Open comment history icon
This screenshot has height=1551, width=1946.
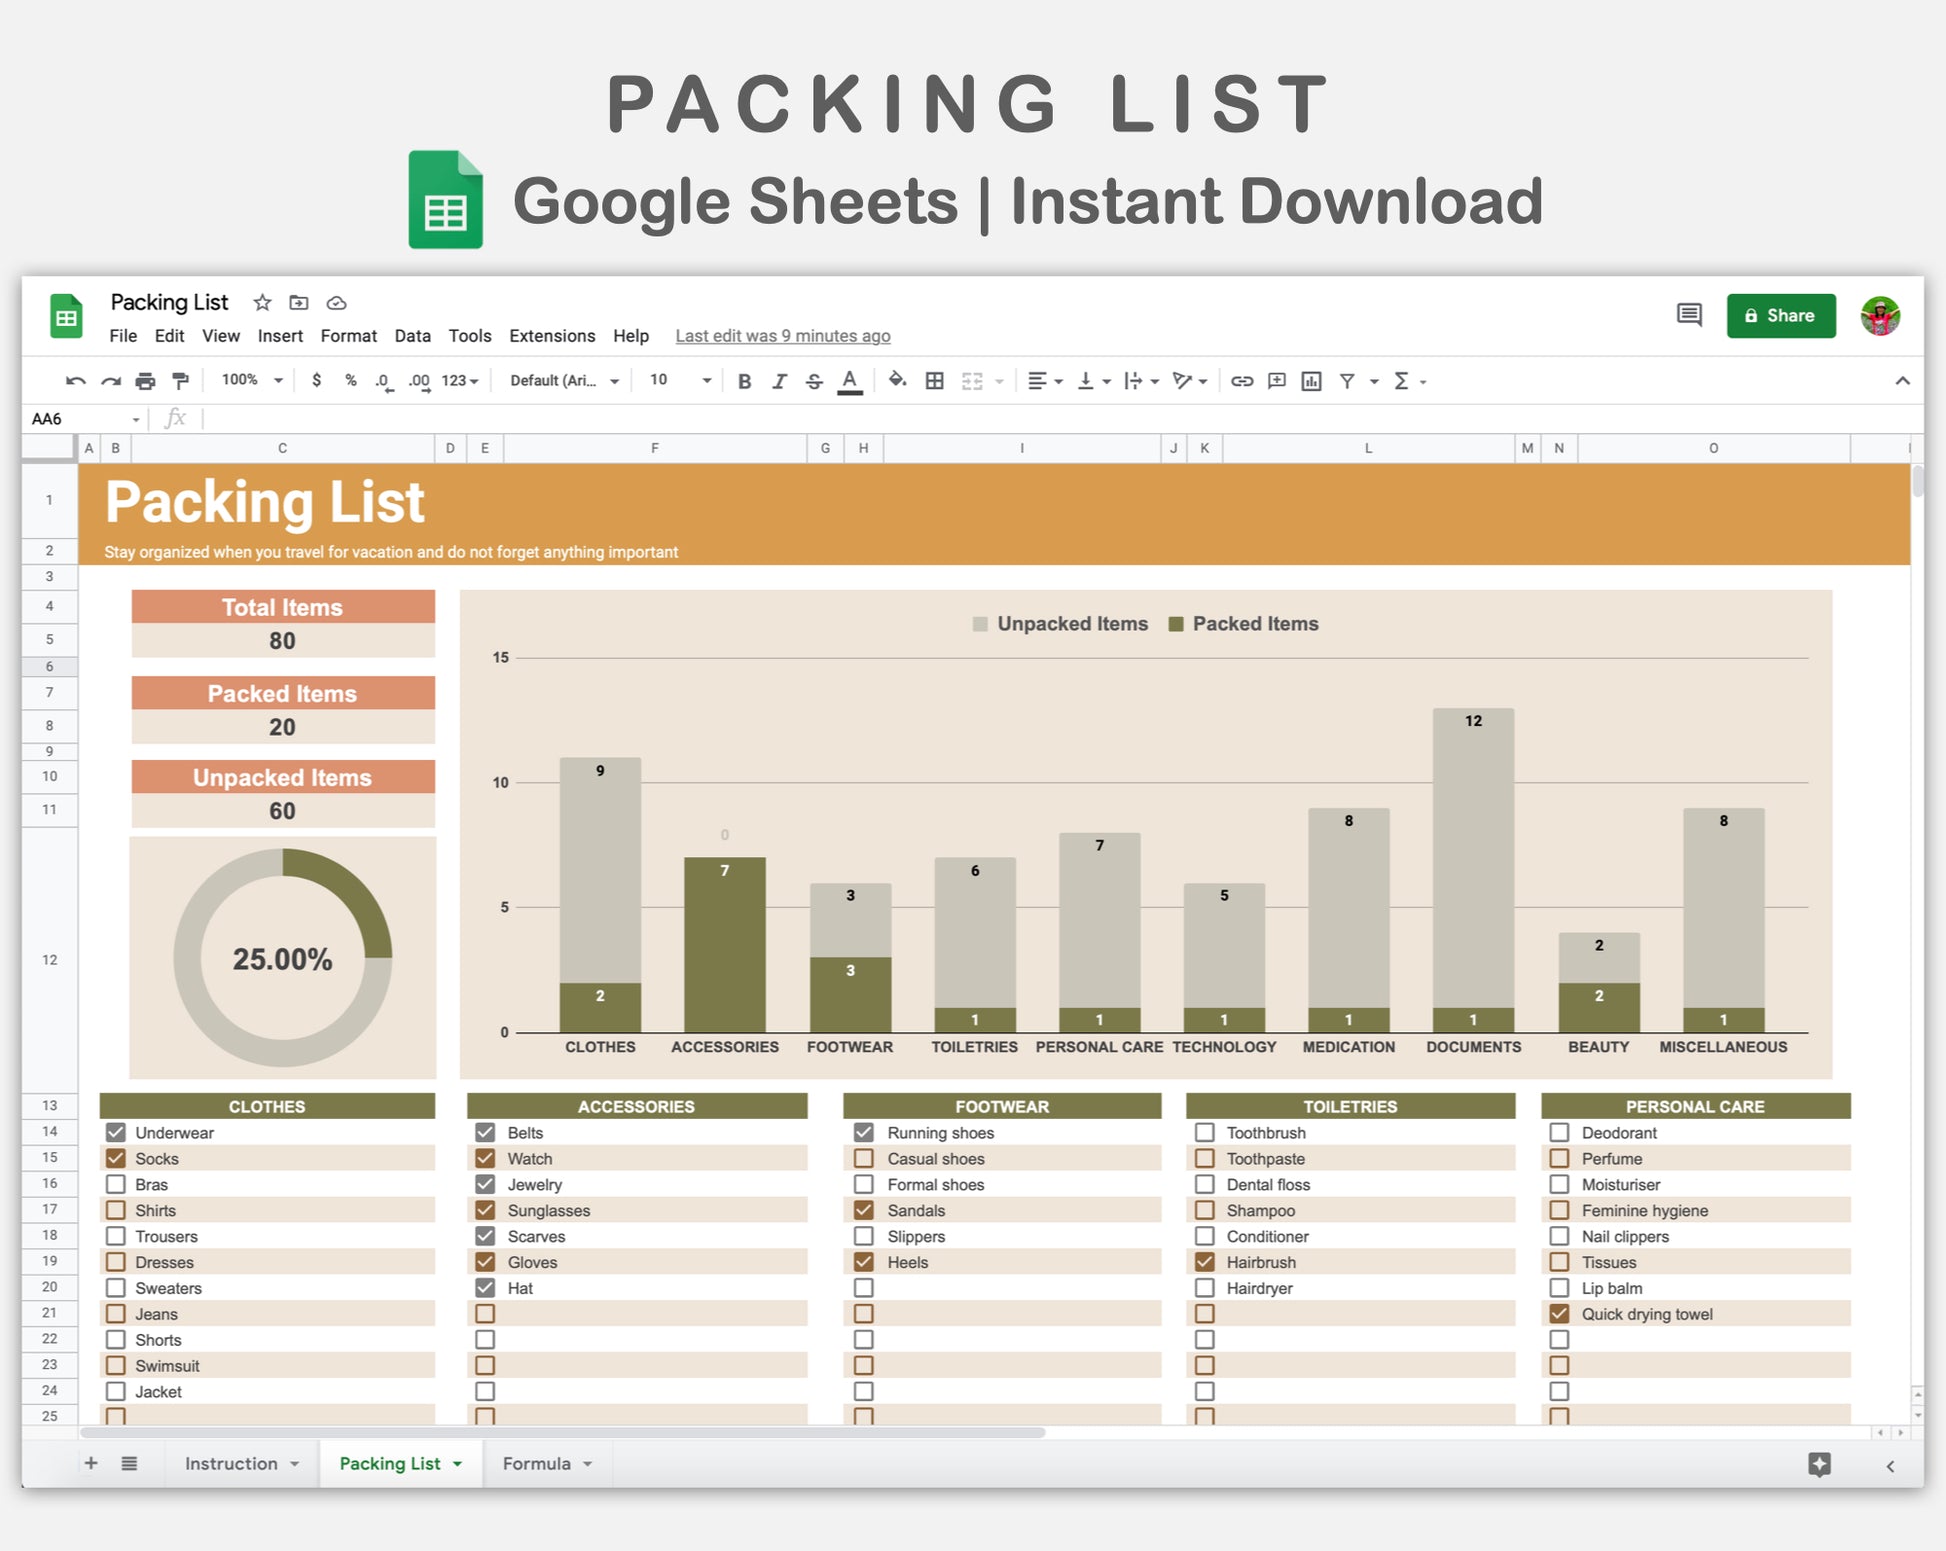(1689, 316)
